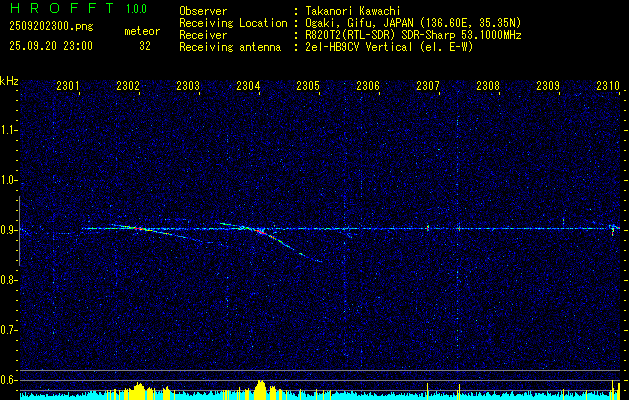Click the HROFFT title text
This screenshot has width=629, height=400.
click(61, 8)
